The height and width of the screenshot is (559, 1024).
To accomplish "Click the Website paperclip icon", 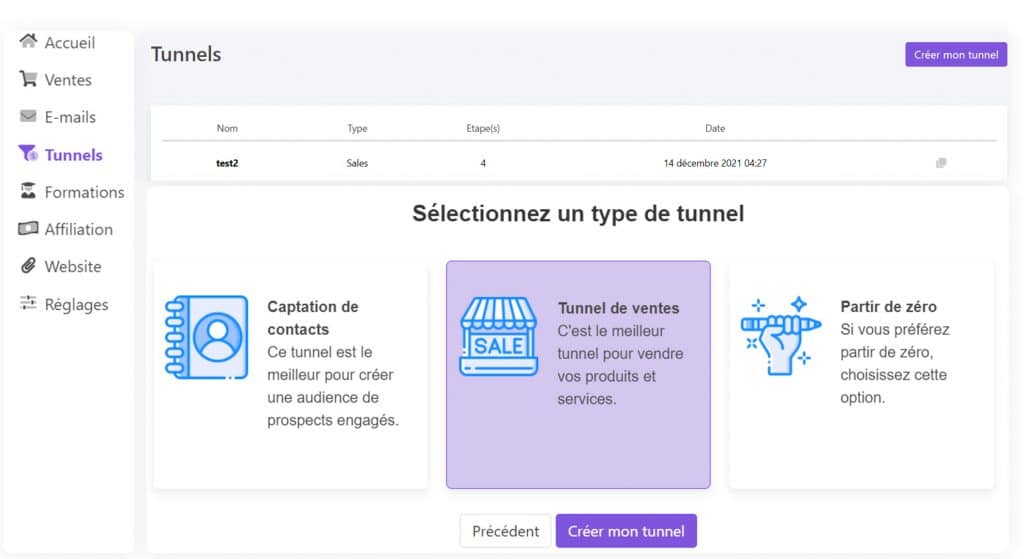I will (x=28, y=266).
